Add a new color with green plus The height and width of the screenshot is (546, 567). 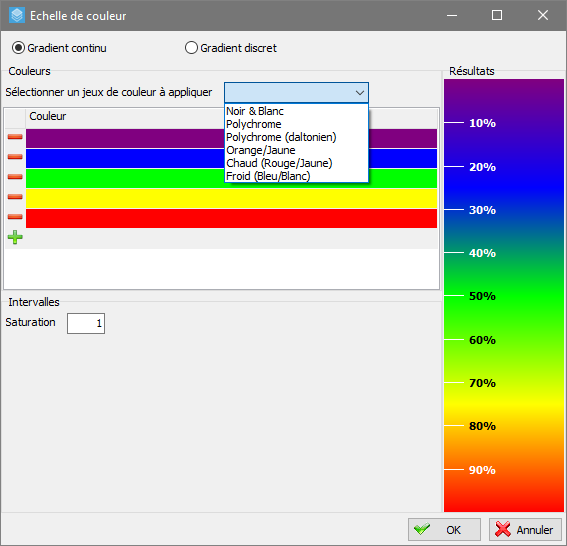point(15,237)
